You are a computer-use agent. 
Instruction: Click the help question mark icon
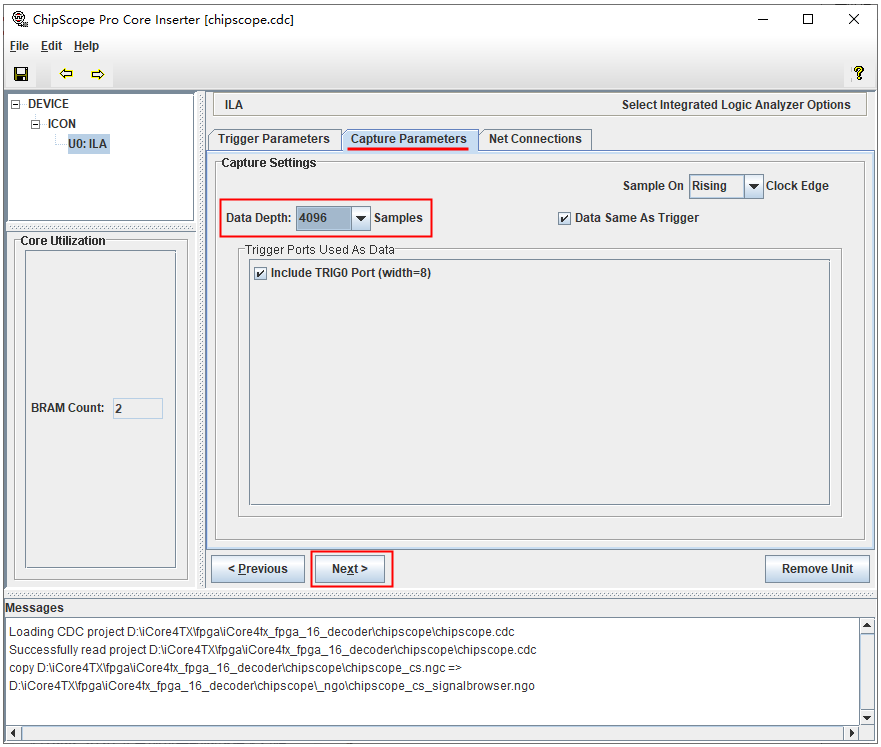tap(858, 74)
